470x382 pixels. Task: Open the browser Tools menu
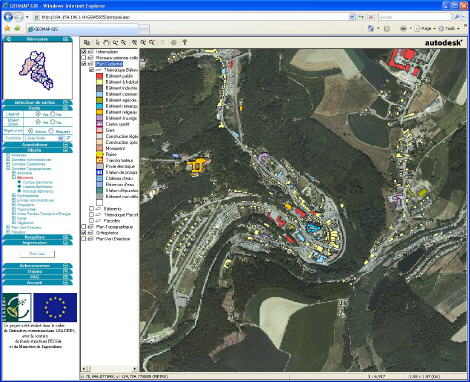pyautogui.click(x=449, y=29)
